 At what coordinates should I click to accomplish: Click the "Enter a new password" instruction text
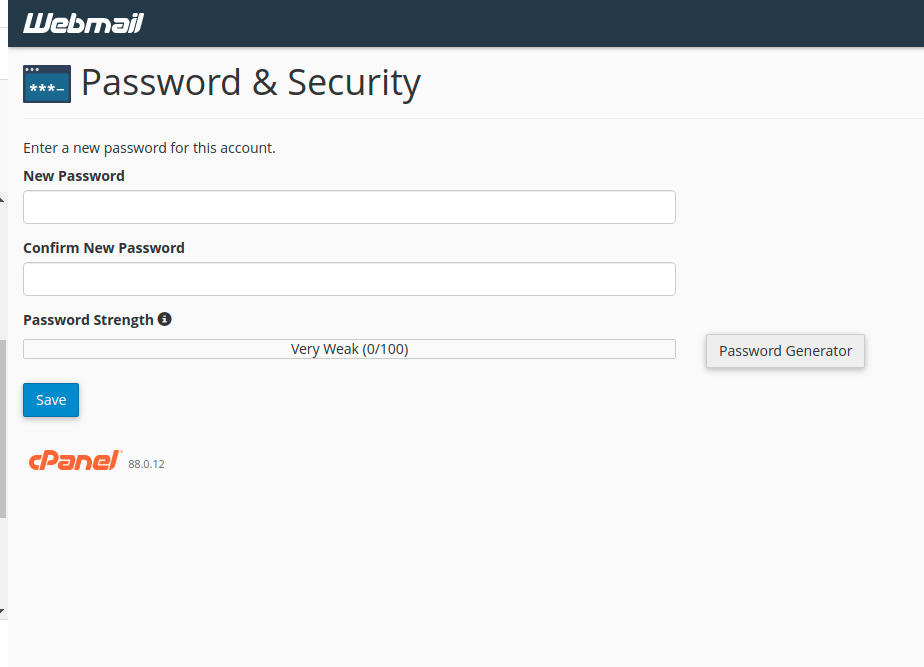pyautogui.click(x=149, y=148)
